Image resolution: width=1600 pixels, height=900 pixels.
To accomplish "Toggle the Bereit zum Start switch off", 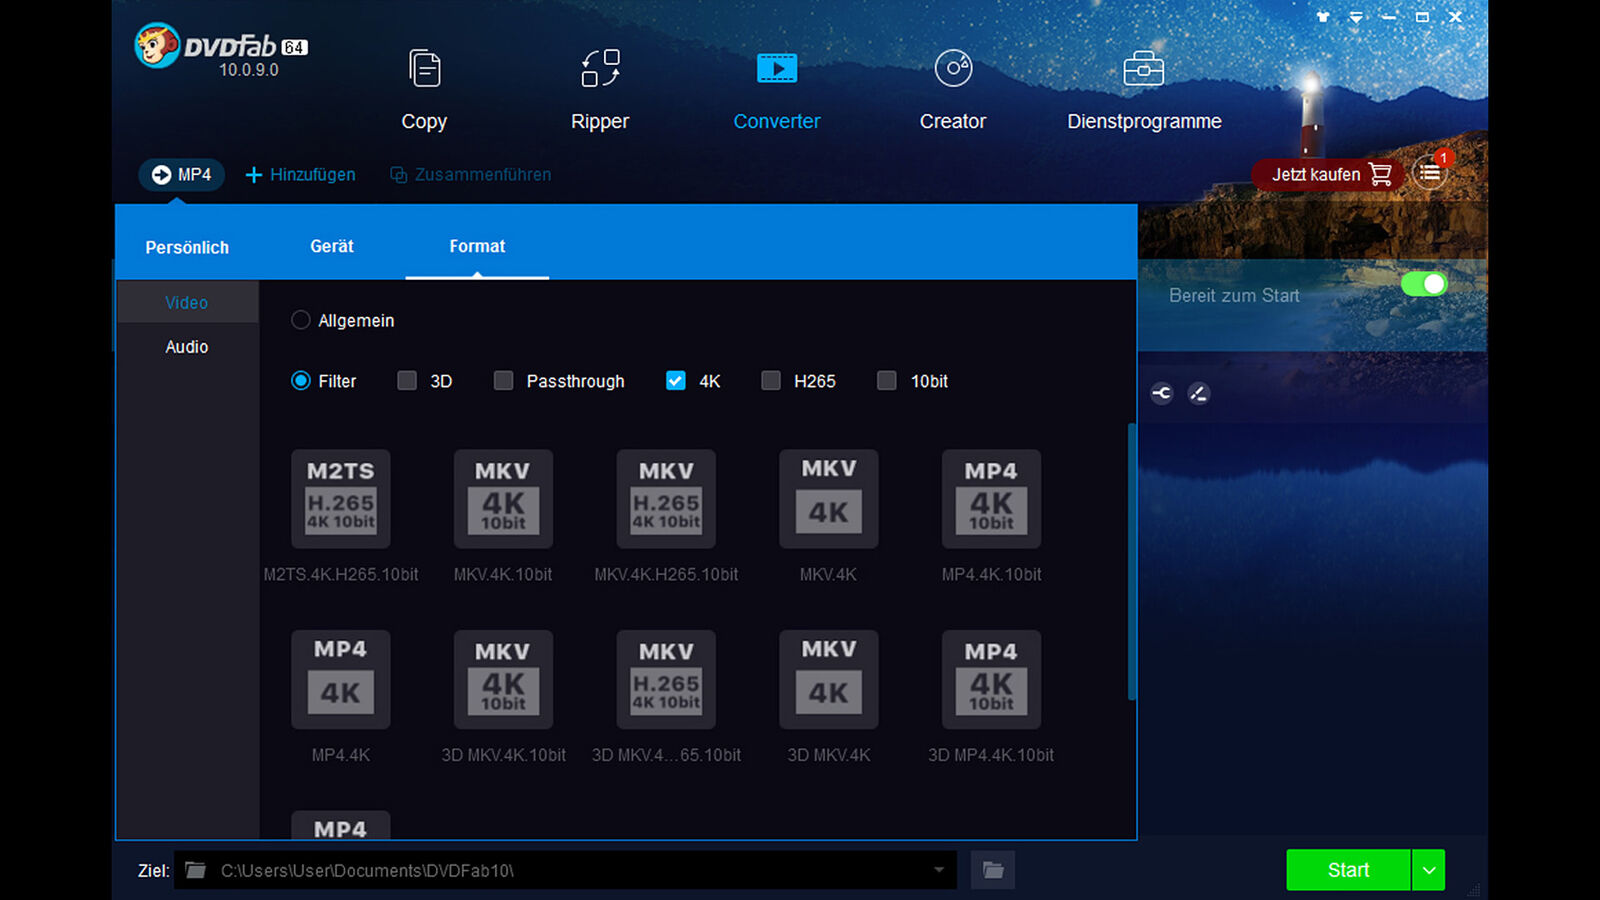I will (1424, 284).
